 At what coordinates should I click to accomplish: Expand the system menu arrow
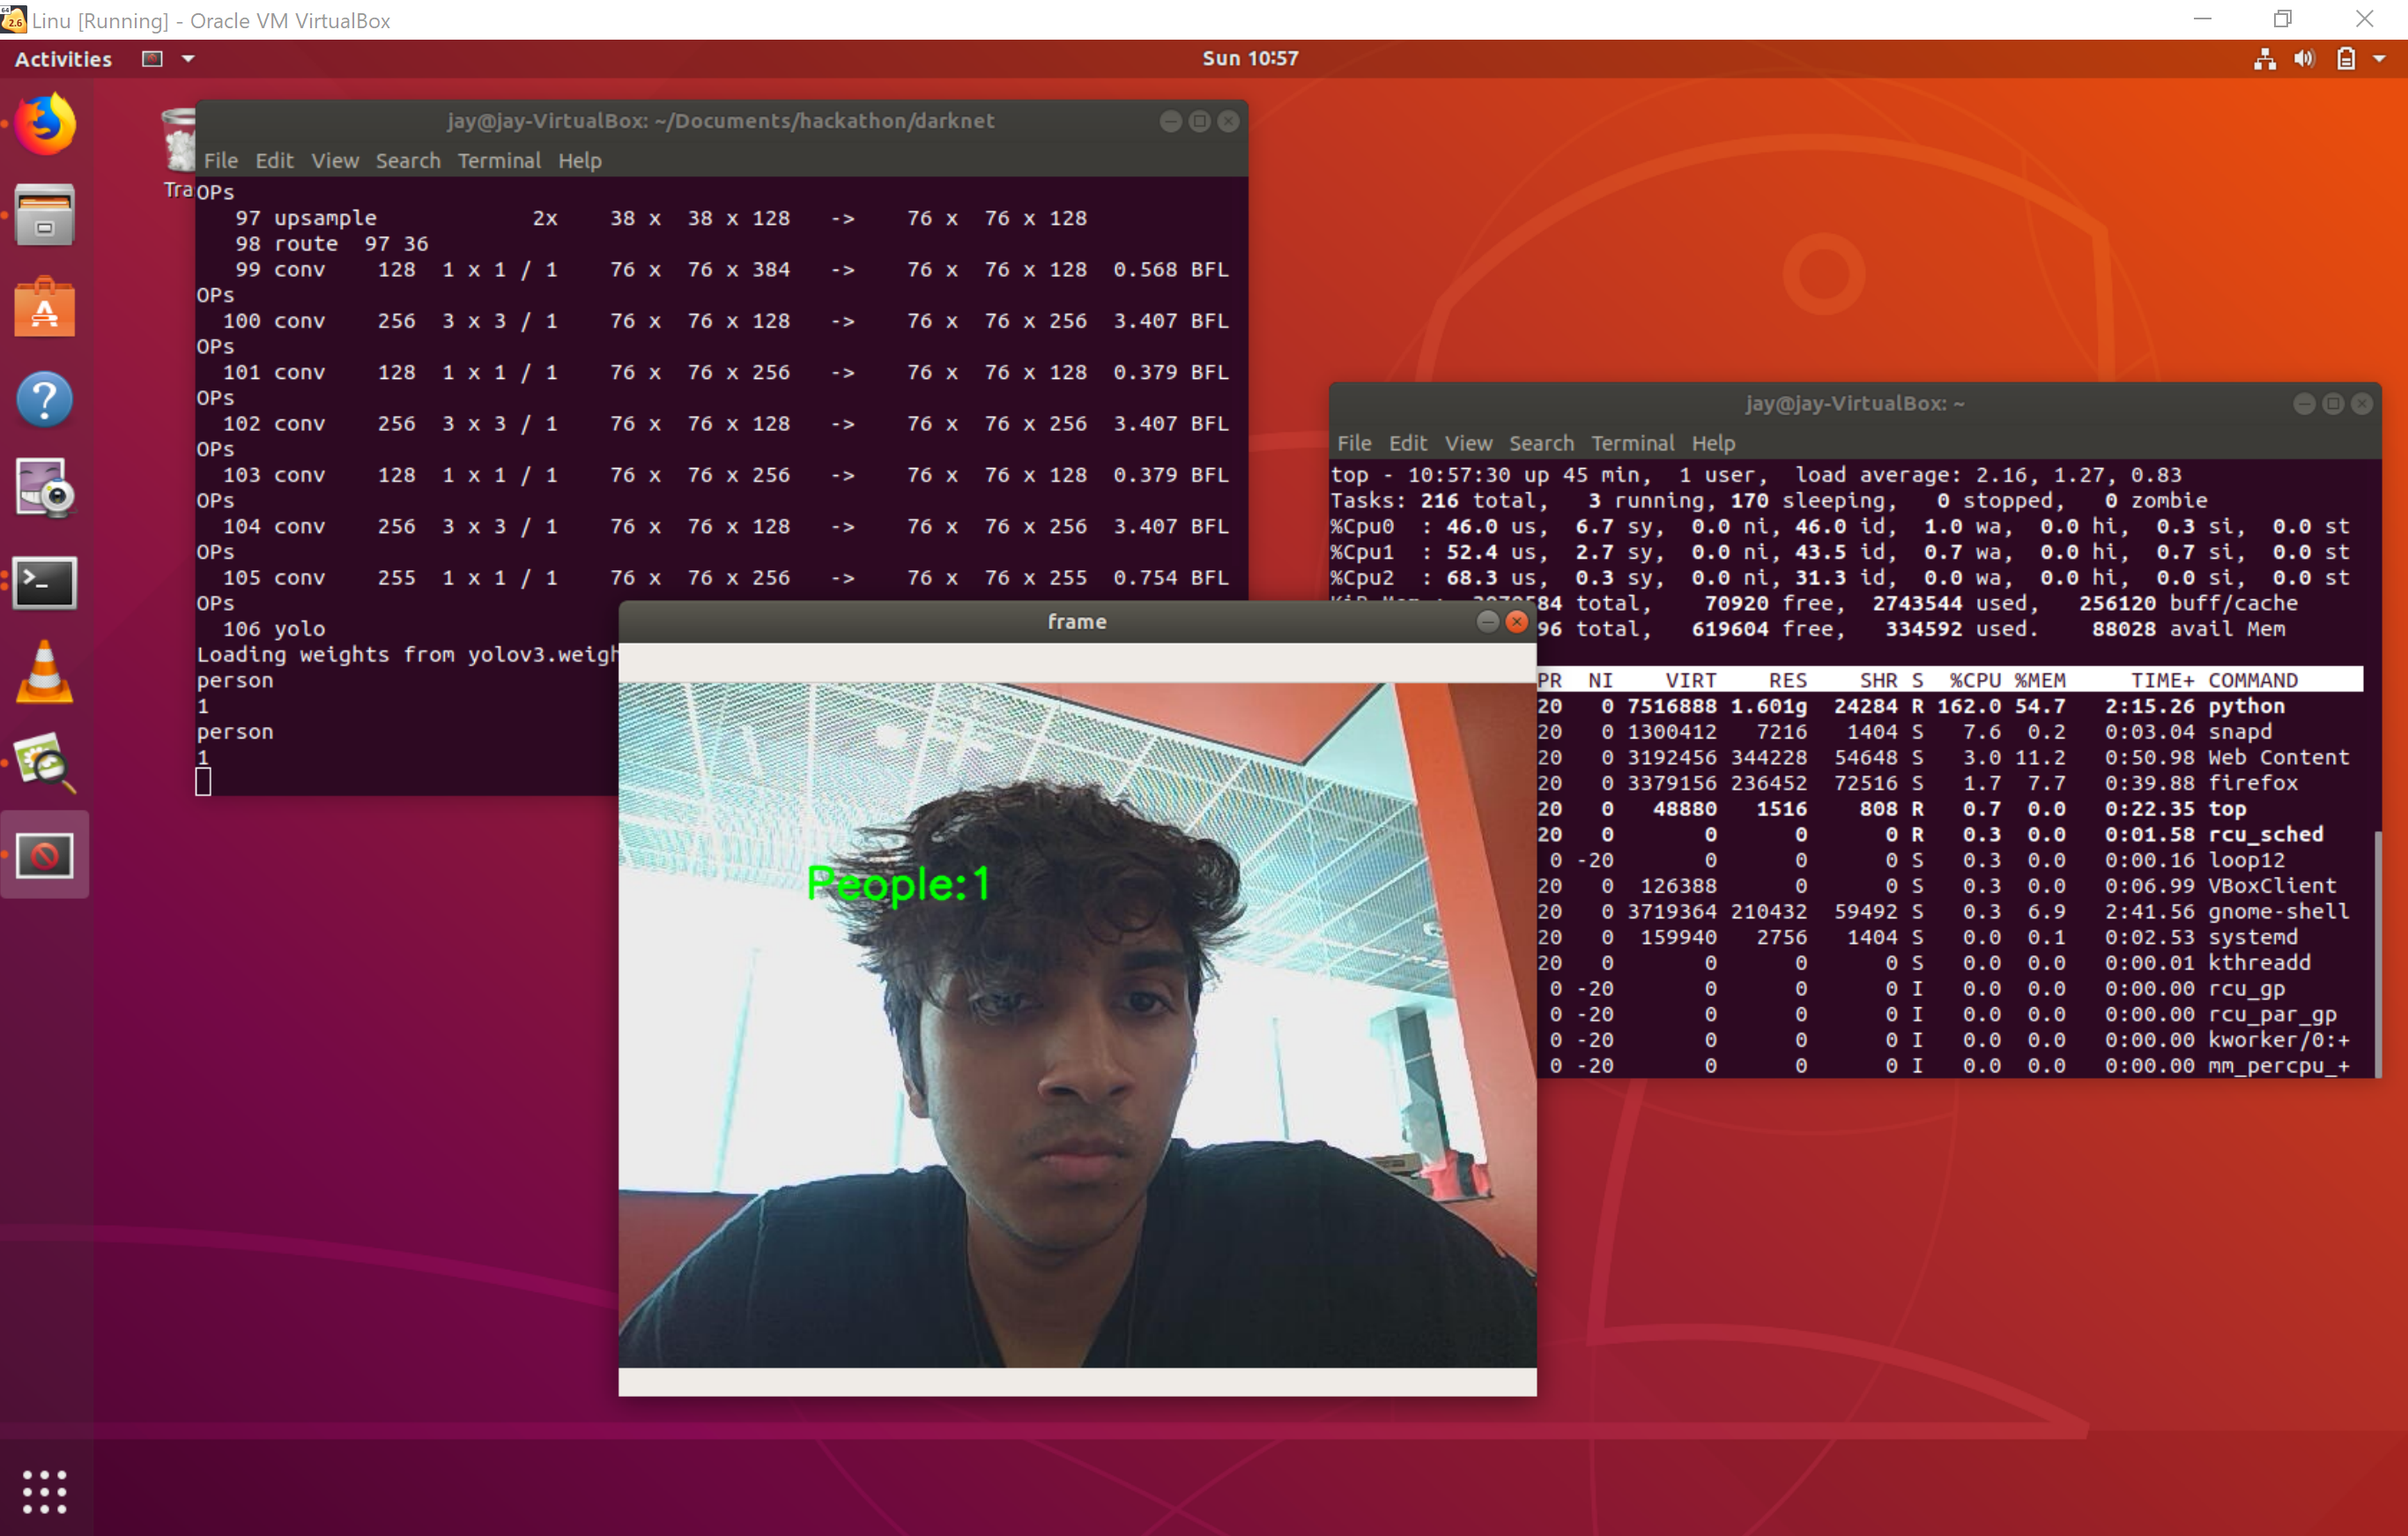point(2380,59)
